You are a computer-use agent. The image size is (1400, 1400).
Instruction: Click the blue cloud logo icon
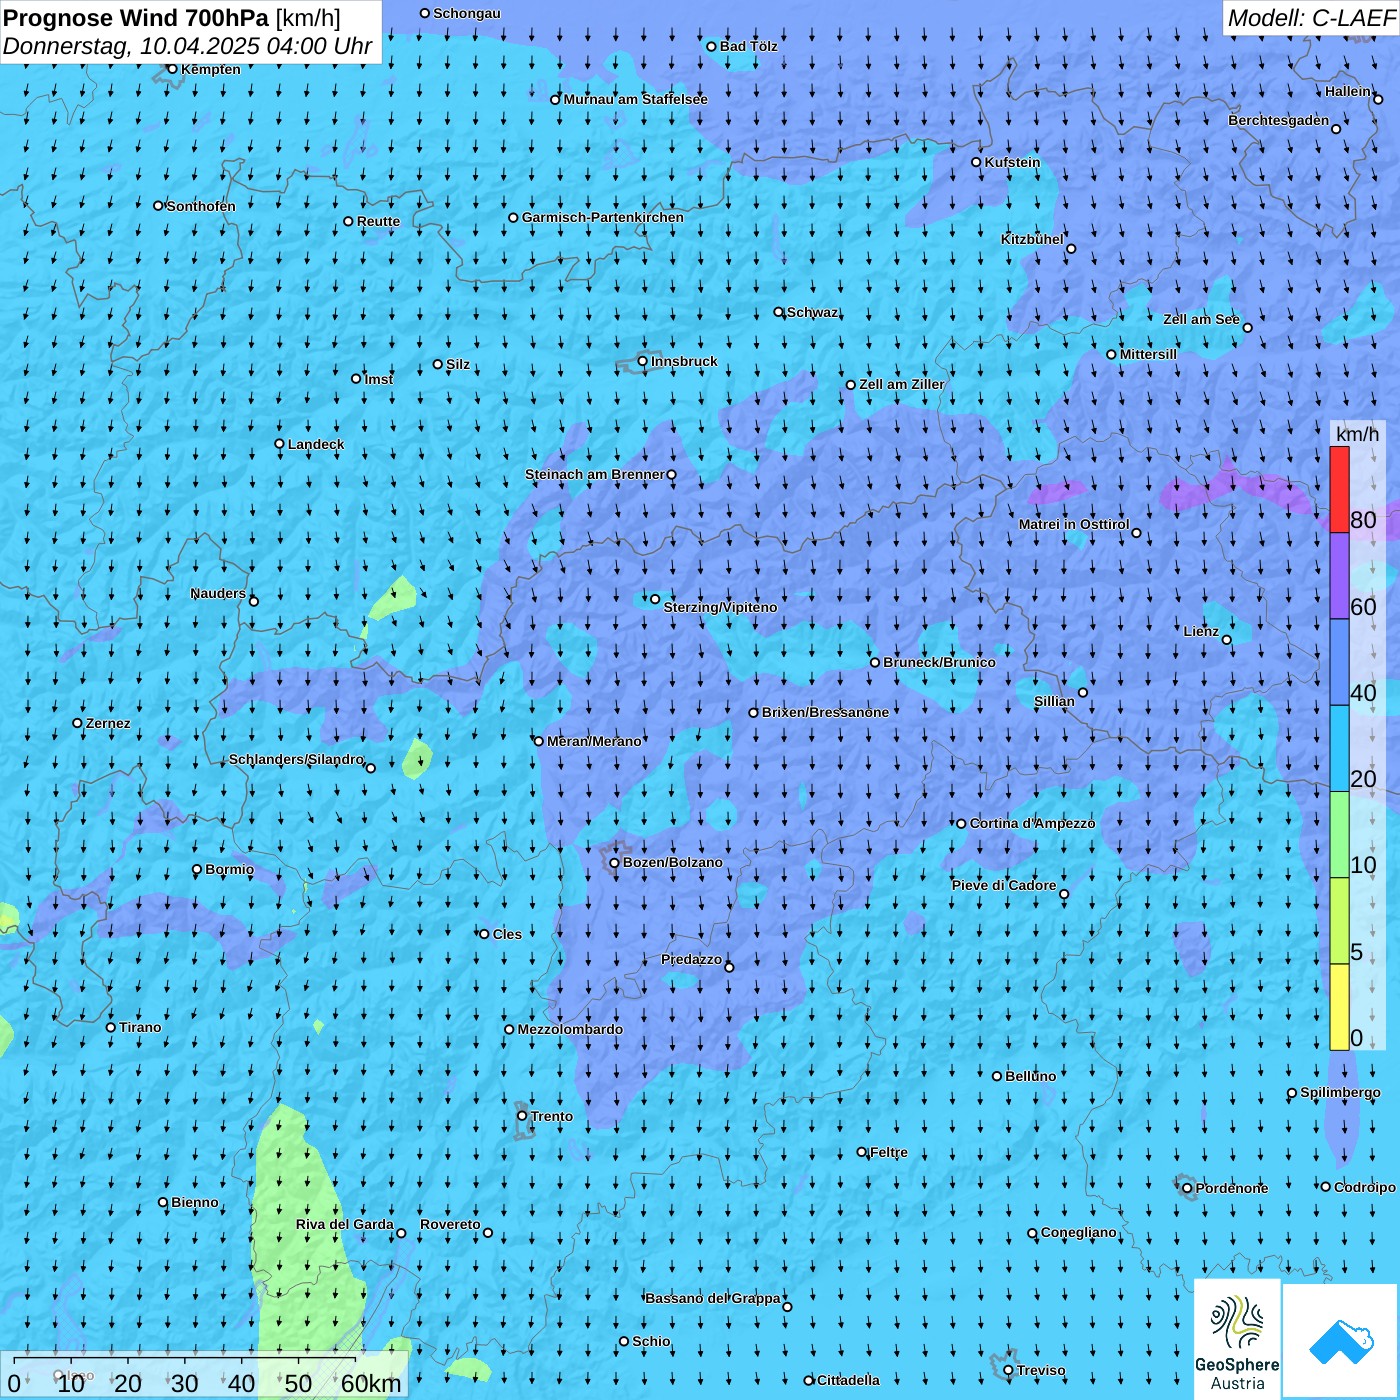pyautogui.click(x=1341, y=1341)
